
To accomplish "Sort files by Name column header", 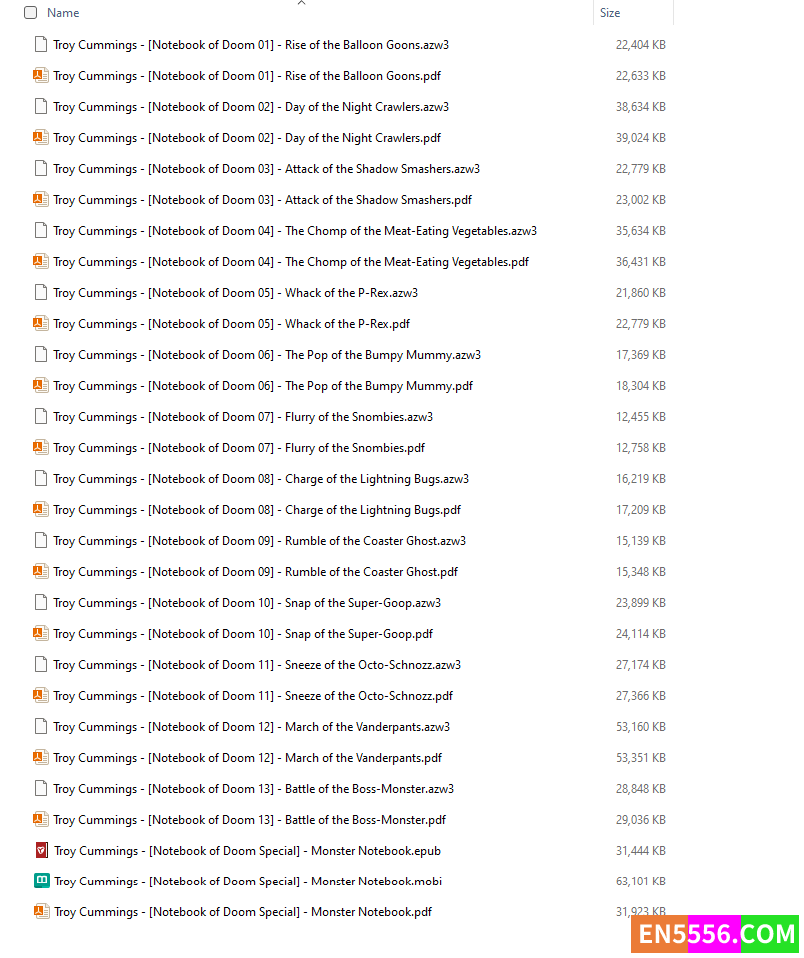I will tap(63, 13).
